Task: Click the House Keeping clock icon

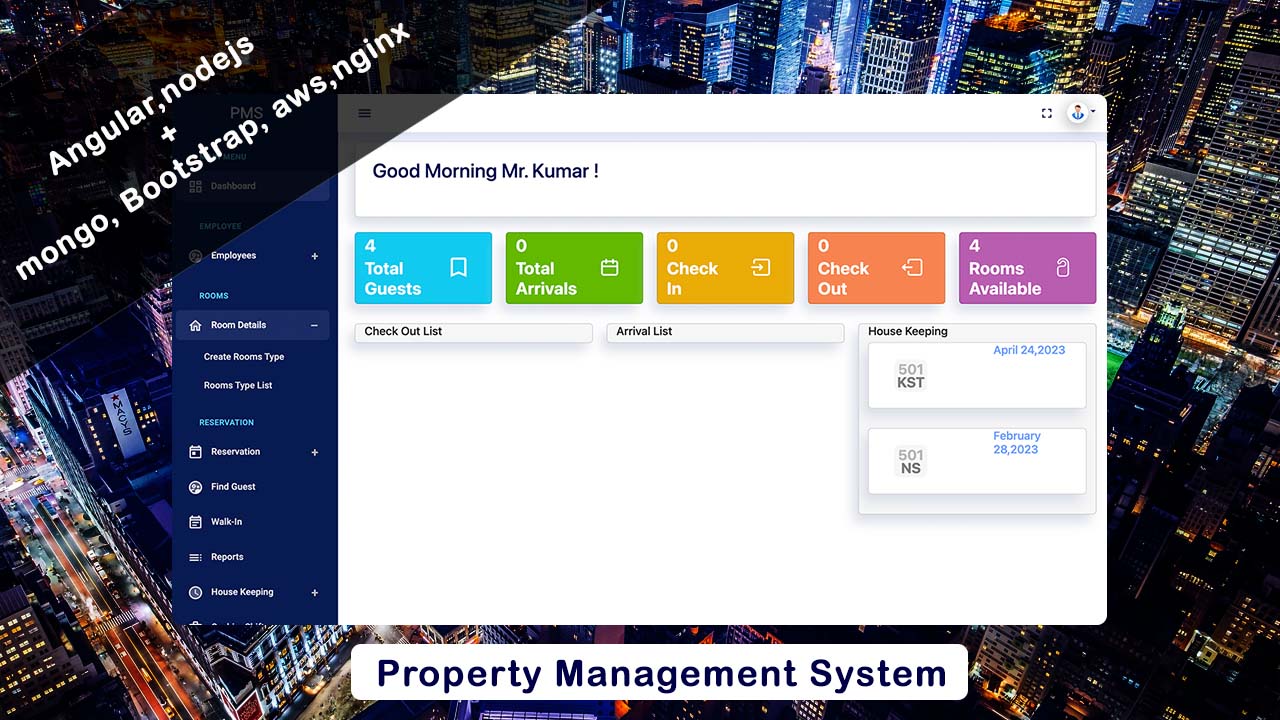Action: pos(195,592)
